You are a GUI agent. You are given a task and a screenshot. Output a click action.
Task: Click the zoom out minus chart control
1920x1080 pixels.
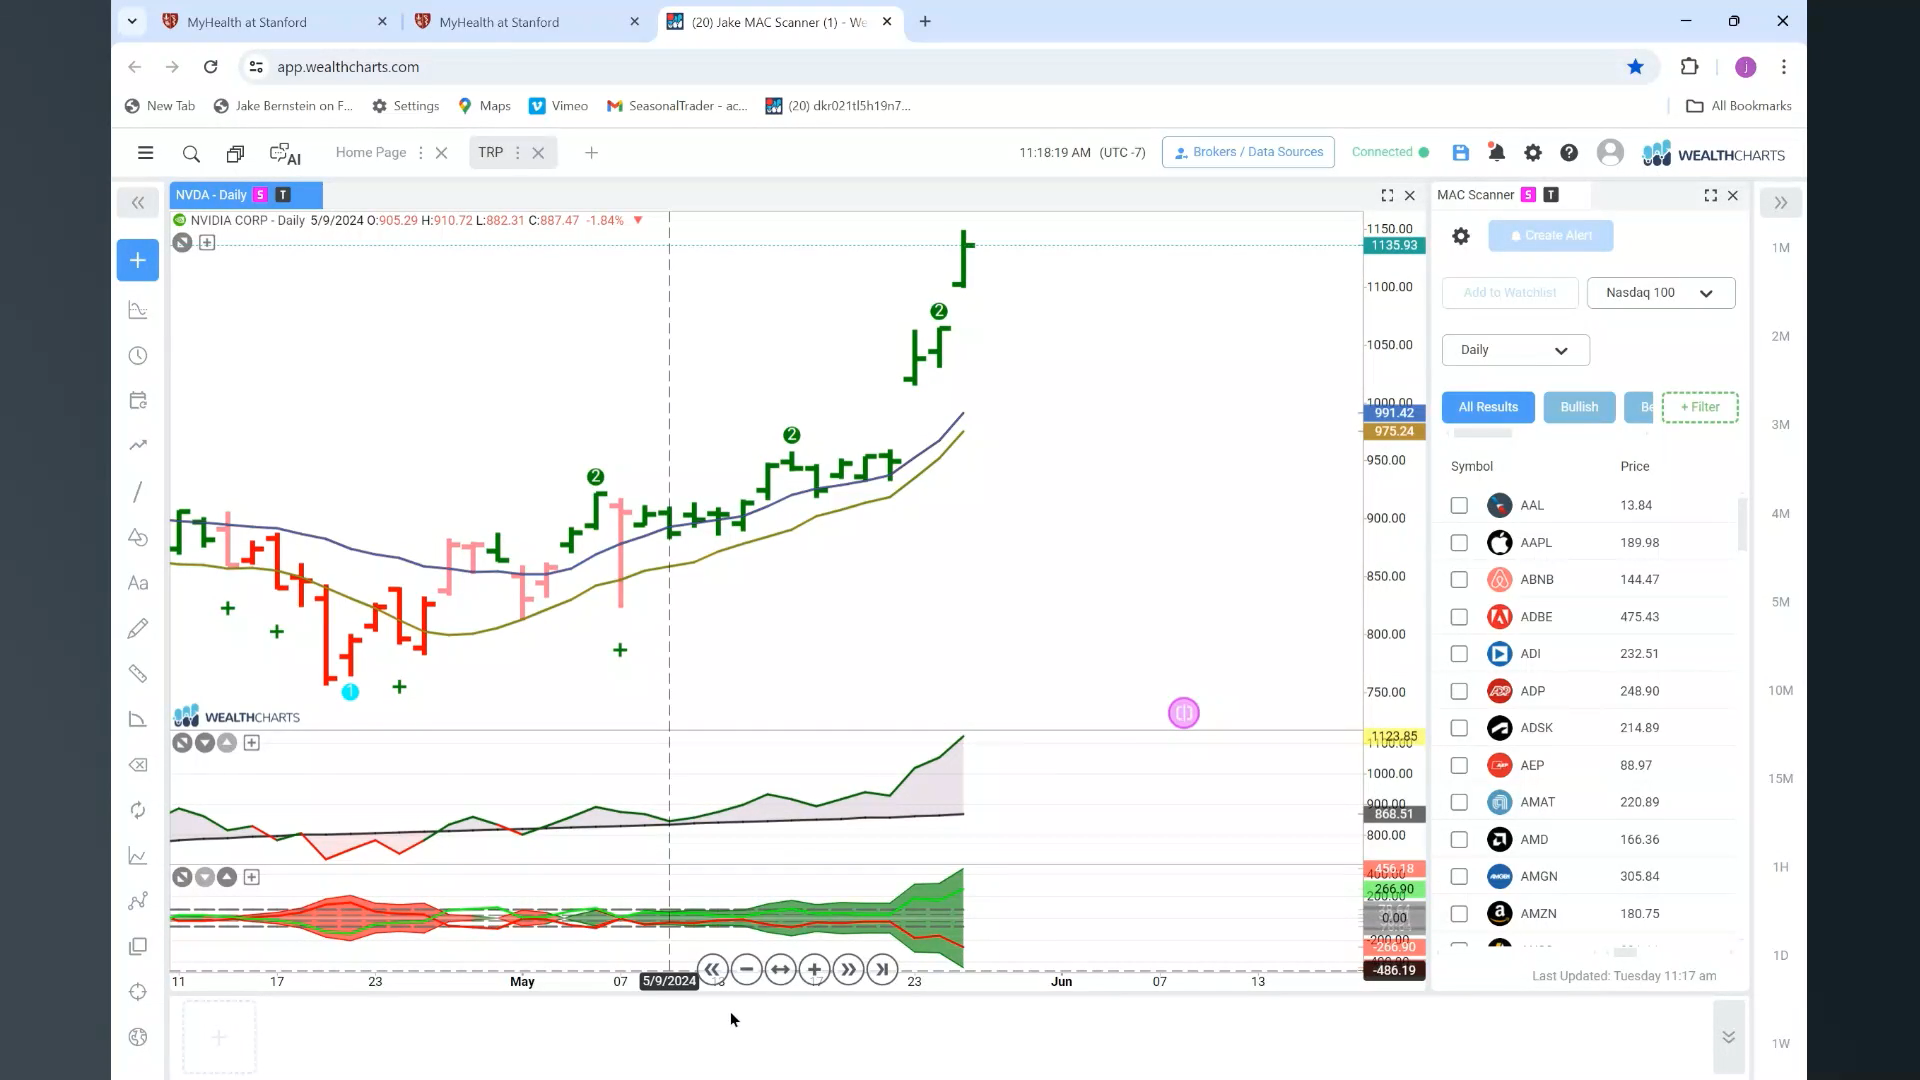click(x=746, y=969)
